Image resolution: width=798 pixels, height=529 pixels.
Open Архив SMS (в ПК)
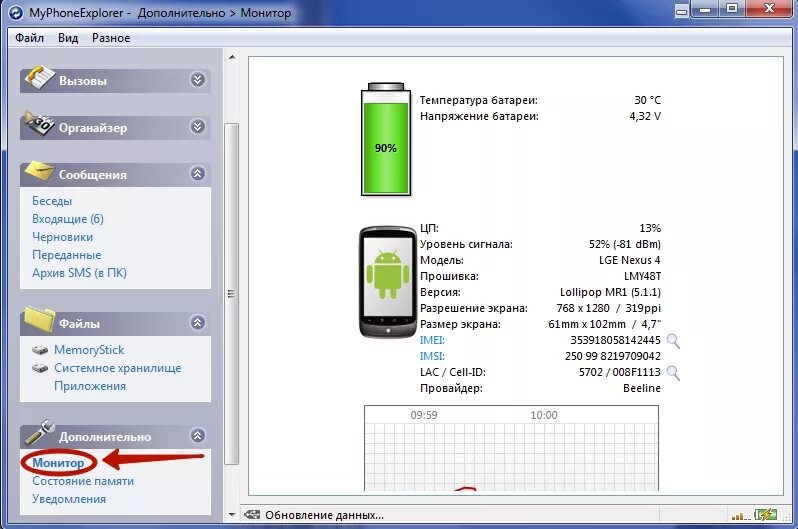pyautogui.click(x=79, y=273)
